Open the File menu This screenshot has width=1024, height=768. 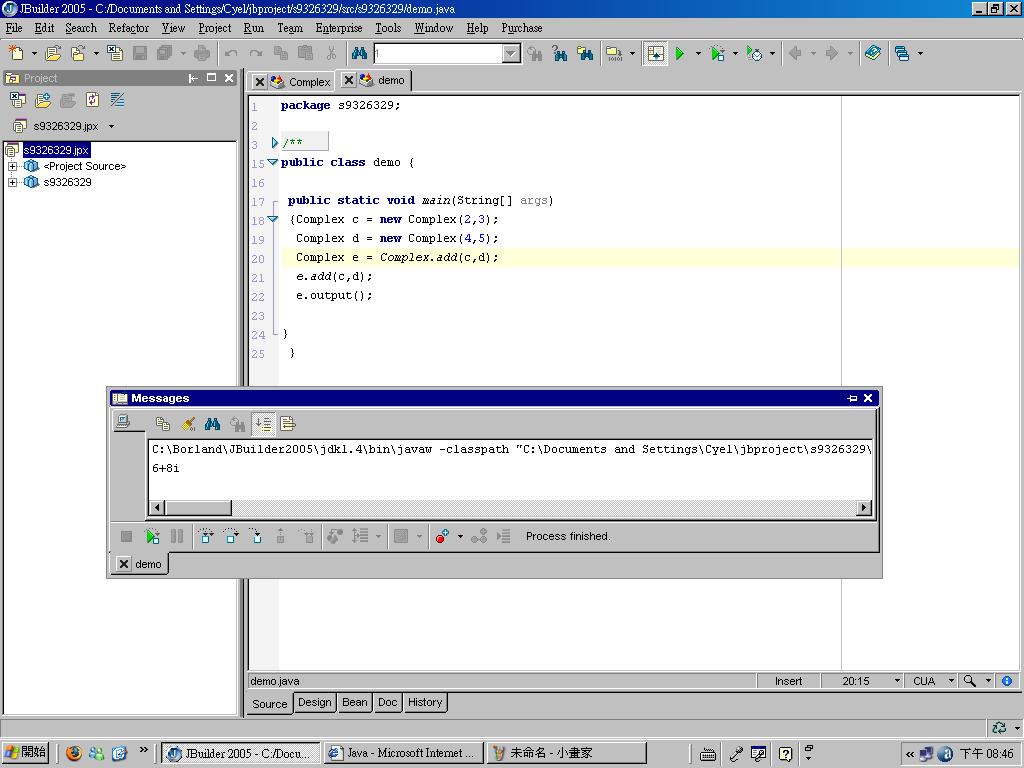click(x=14, y=28)
